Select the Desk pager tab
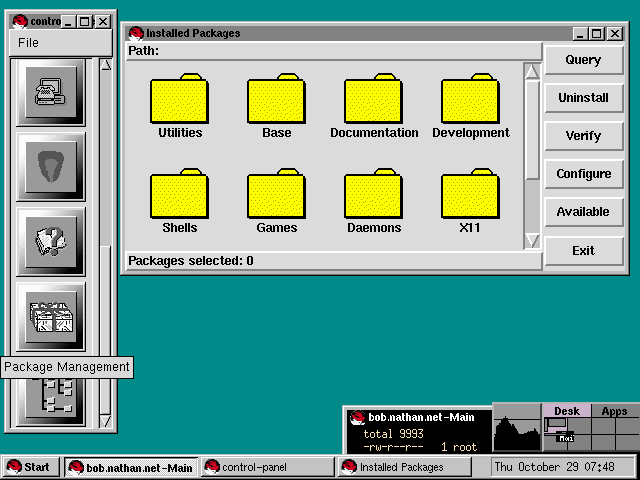Image resolution: width=640 pixels, height=480 pixels. click(x=567, y=411)
